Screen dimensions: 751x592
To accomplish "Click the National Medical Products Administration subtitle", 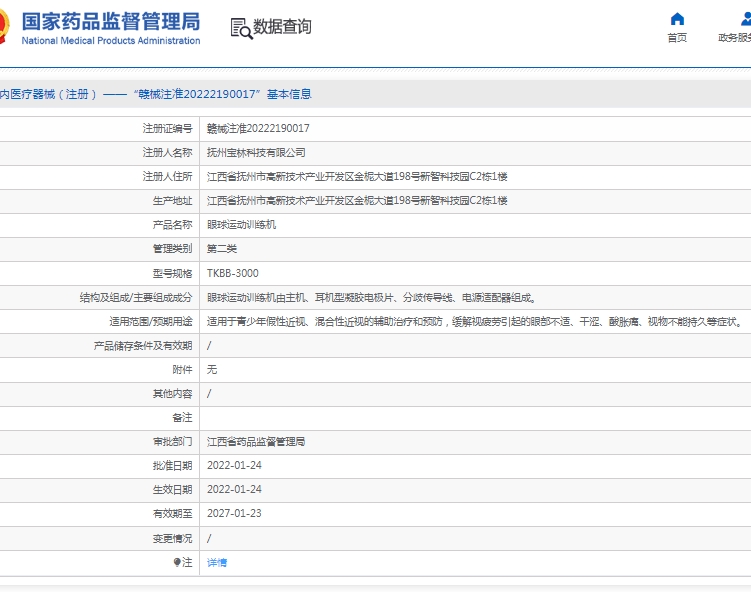I will [111, 41].
